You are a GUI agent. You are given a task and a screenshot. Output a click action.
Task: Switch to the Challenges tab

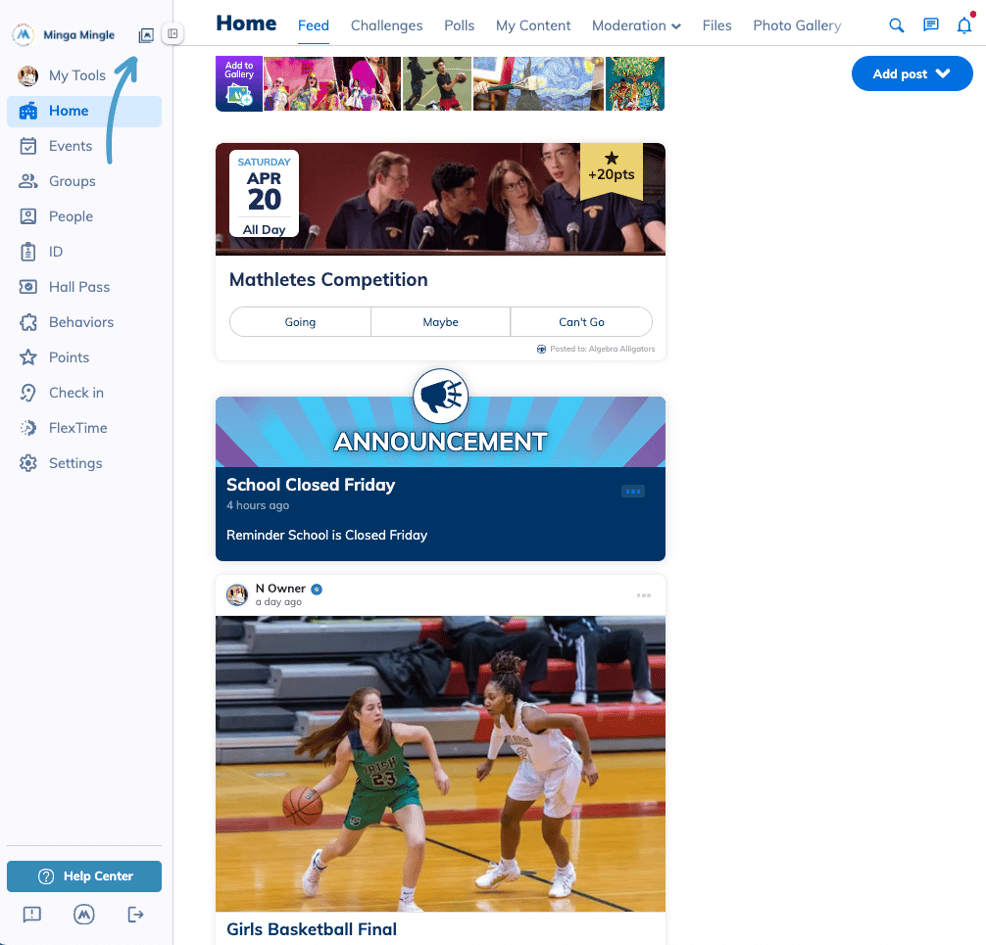pos(387,25)
